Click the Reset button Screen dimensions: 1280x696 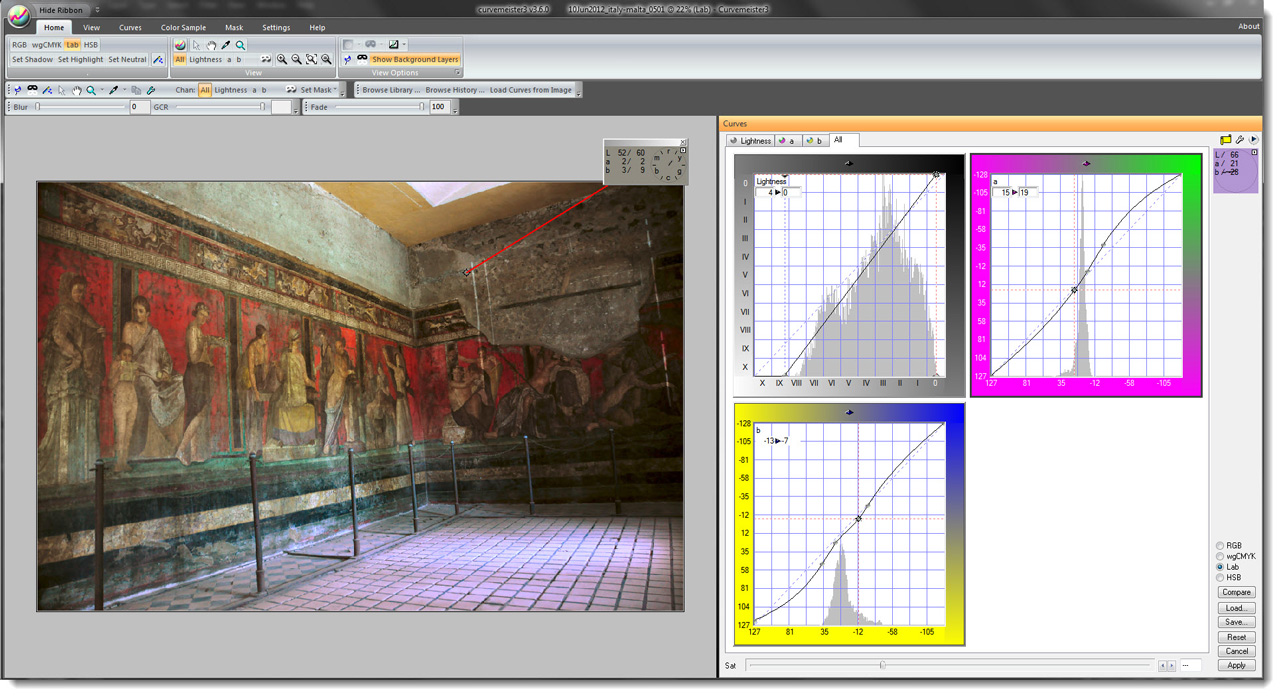1236,637
